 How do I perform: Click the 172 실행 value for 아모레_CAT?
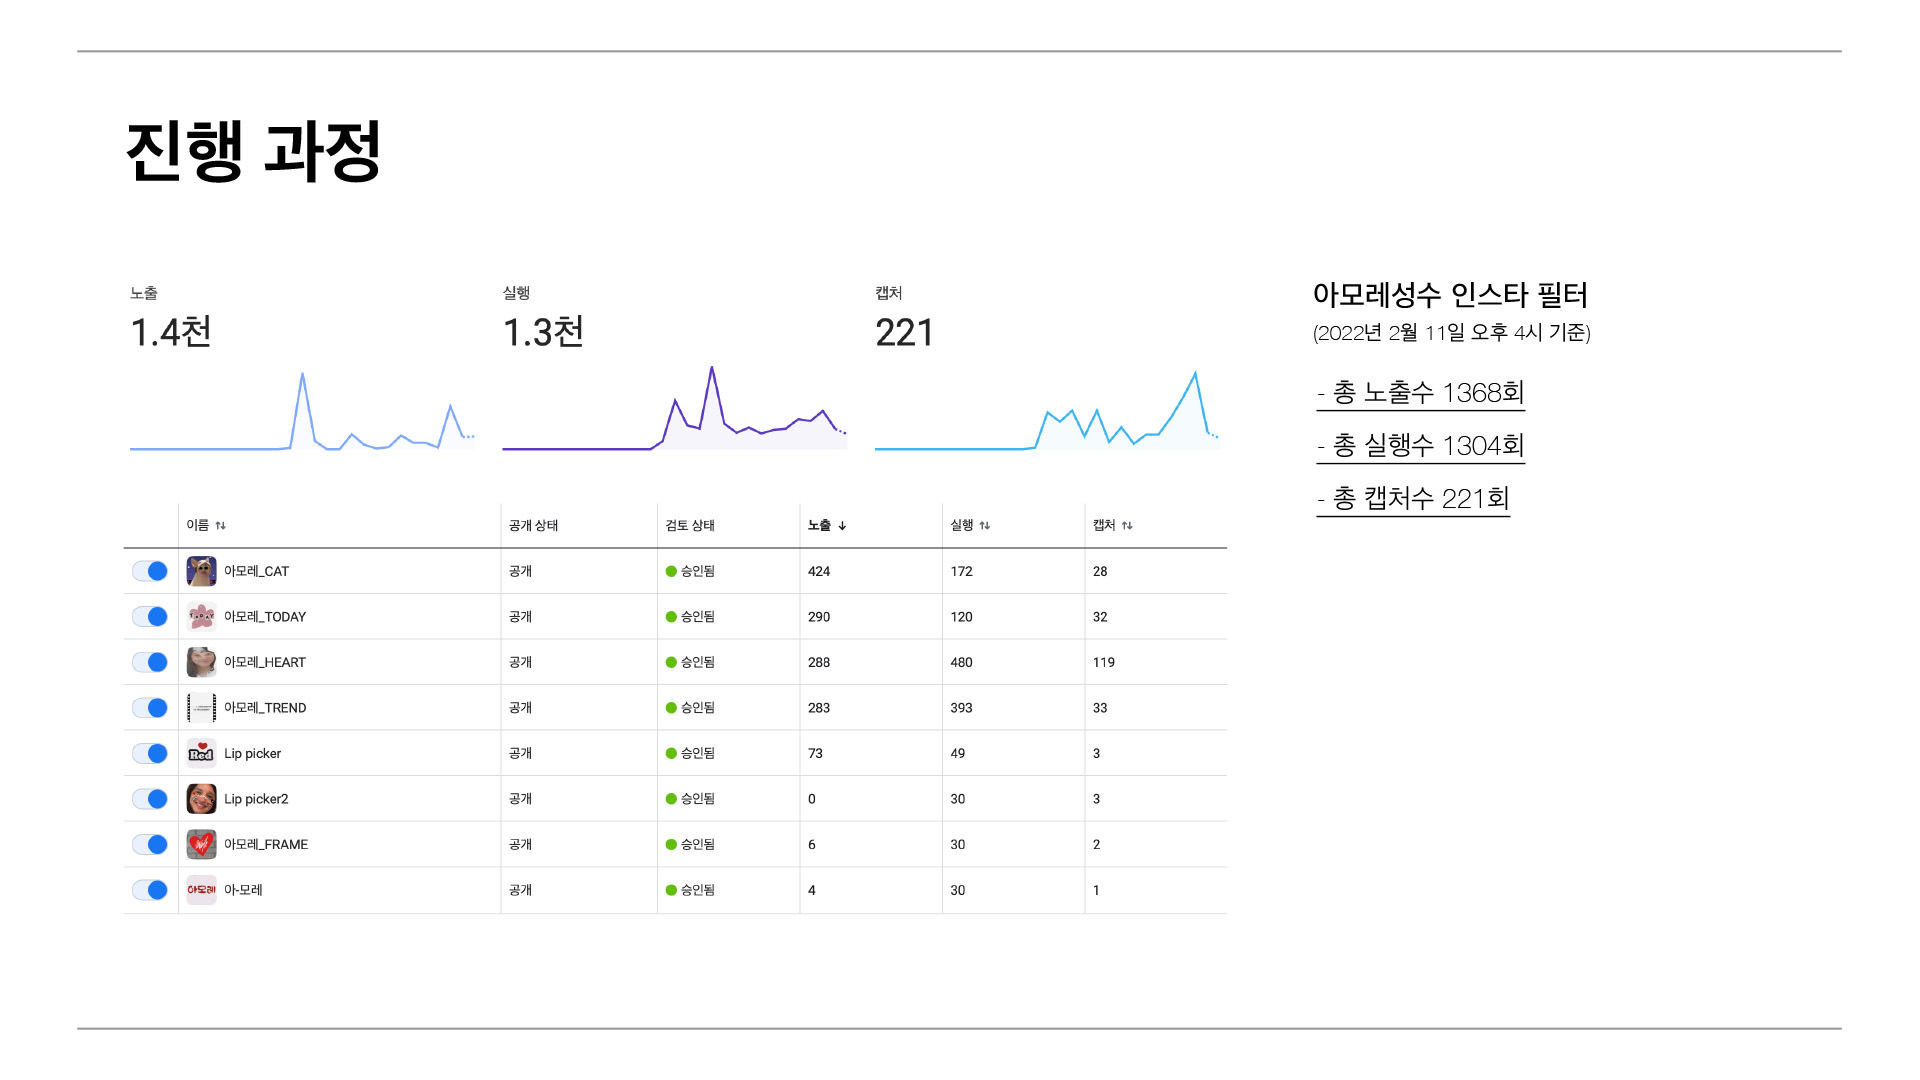click(961, 571)
